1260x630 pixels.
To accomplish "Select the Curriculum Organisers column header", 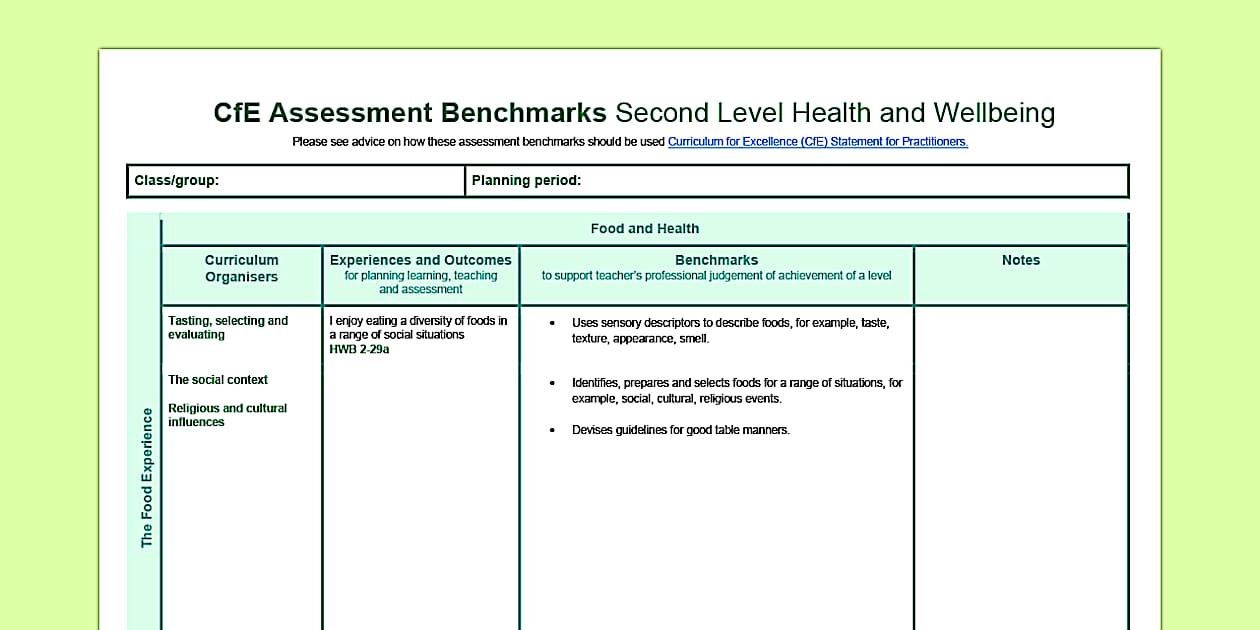I will pos(240,268).
